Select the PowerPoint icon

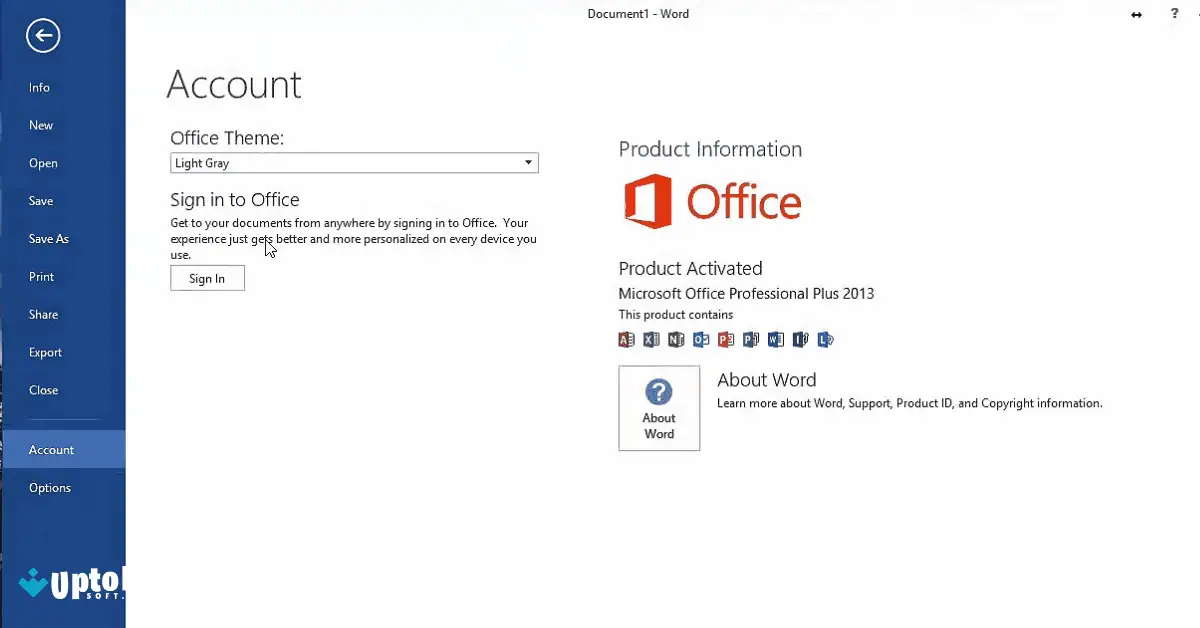[x=726, y=339]
